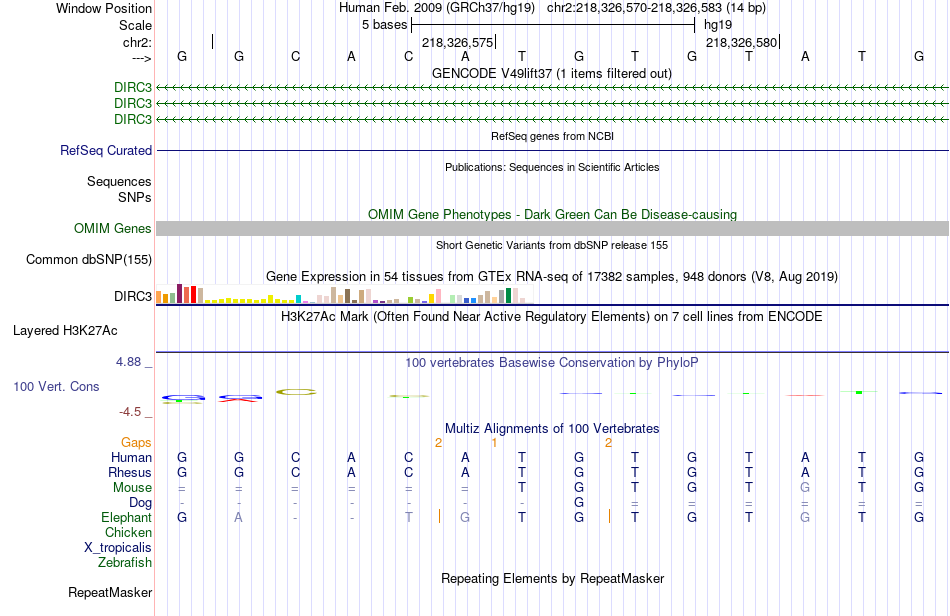Click the SNPs track label
This screenshot has height=616, width=950.
coord(135,197)
